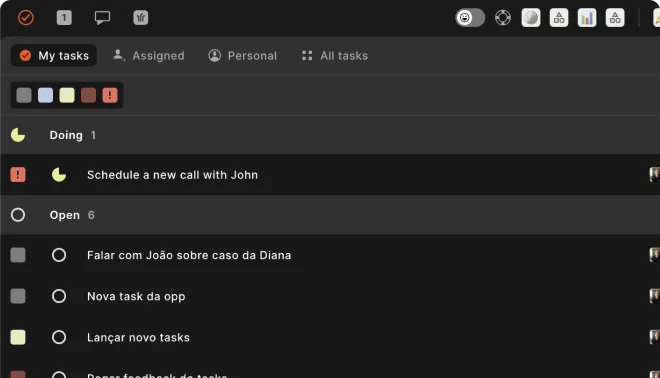Image resolution: width=660 pixels, height=378 pixels.
Task: Click gray priority square on Nova task da opp
Action: pyautogui.click(x=18, y=296)
